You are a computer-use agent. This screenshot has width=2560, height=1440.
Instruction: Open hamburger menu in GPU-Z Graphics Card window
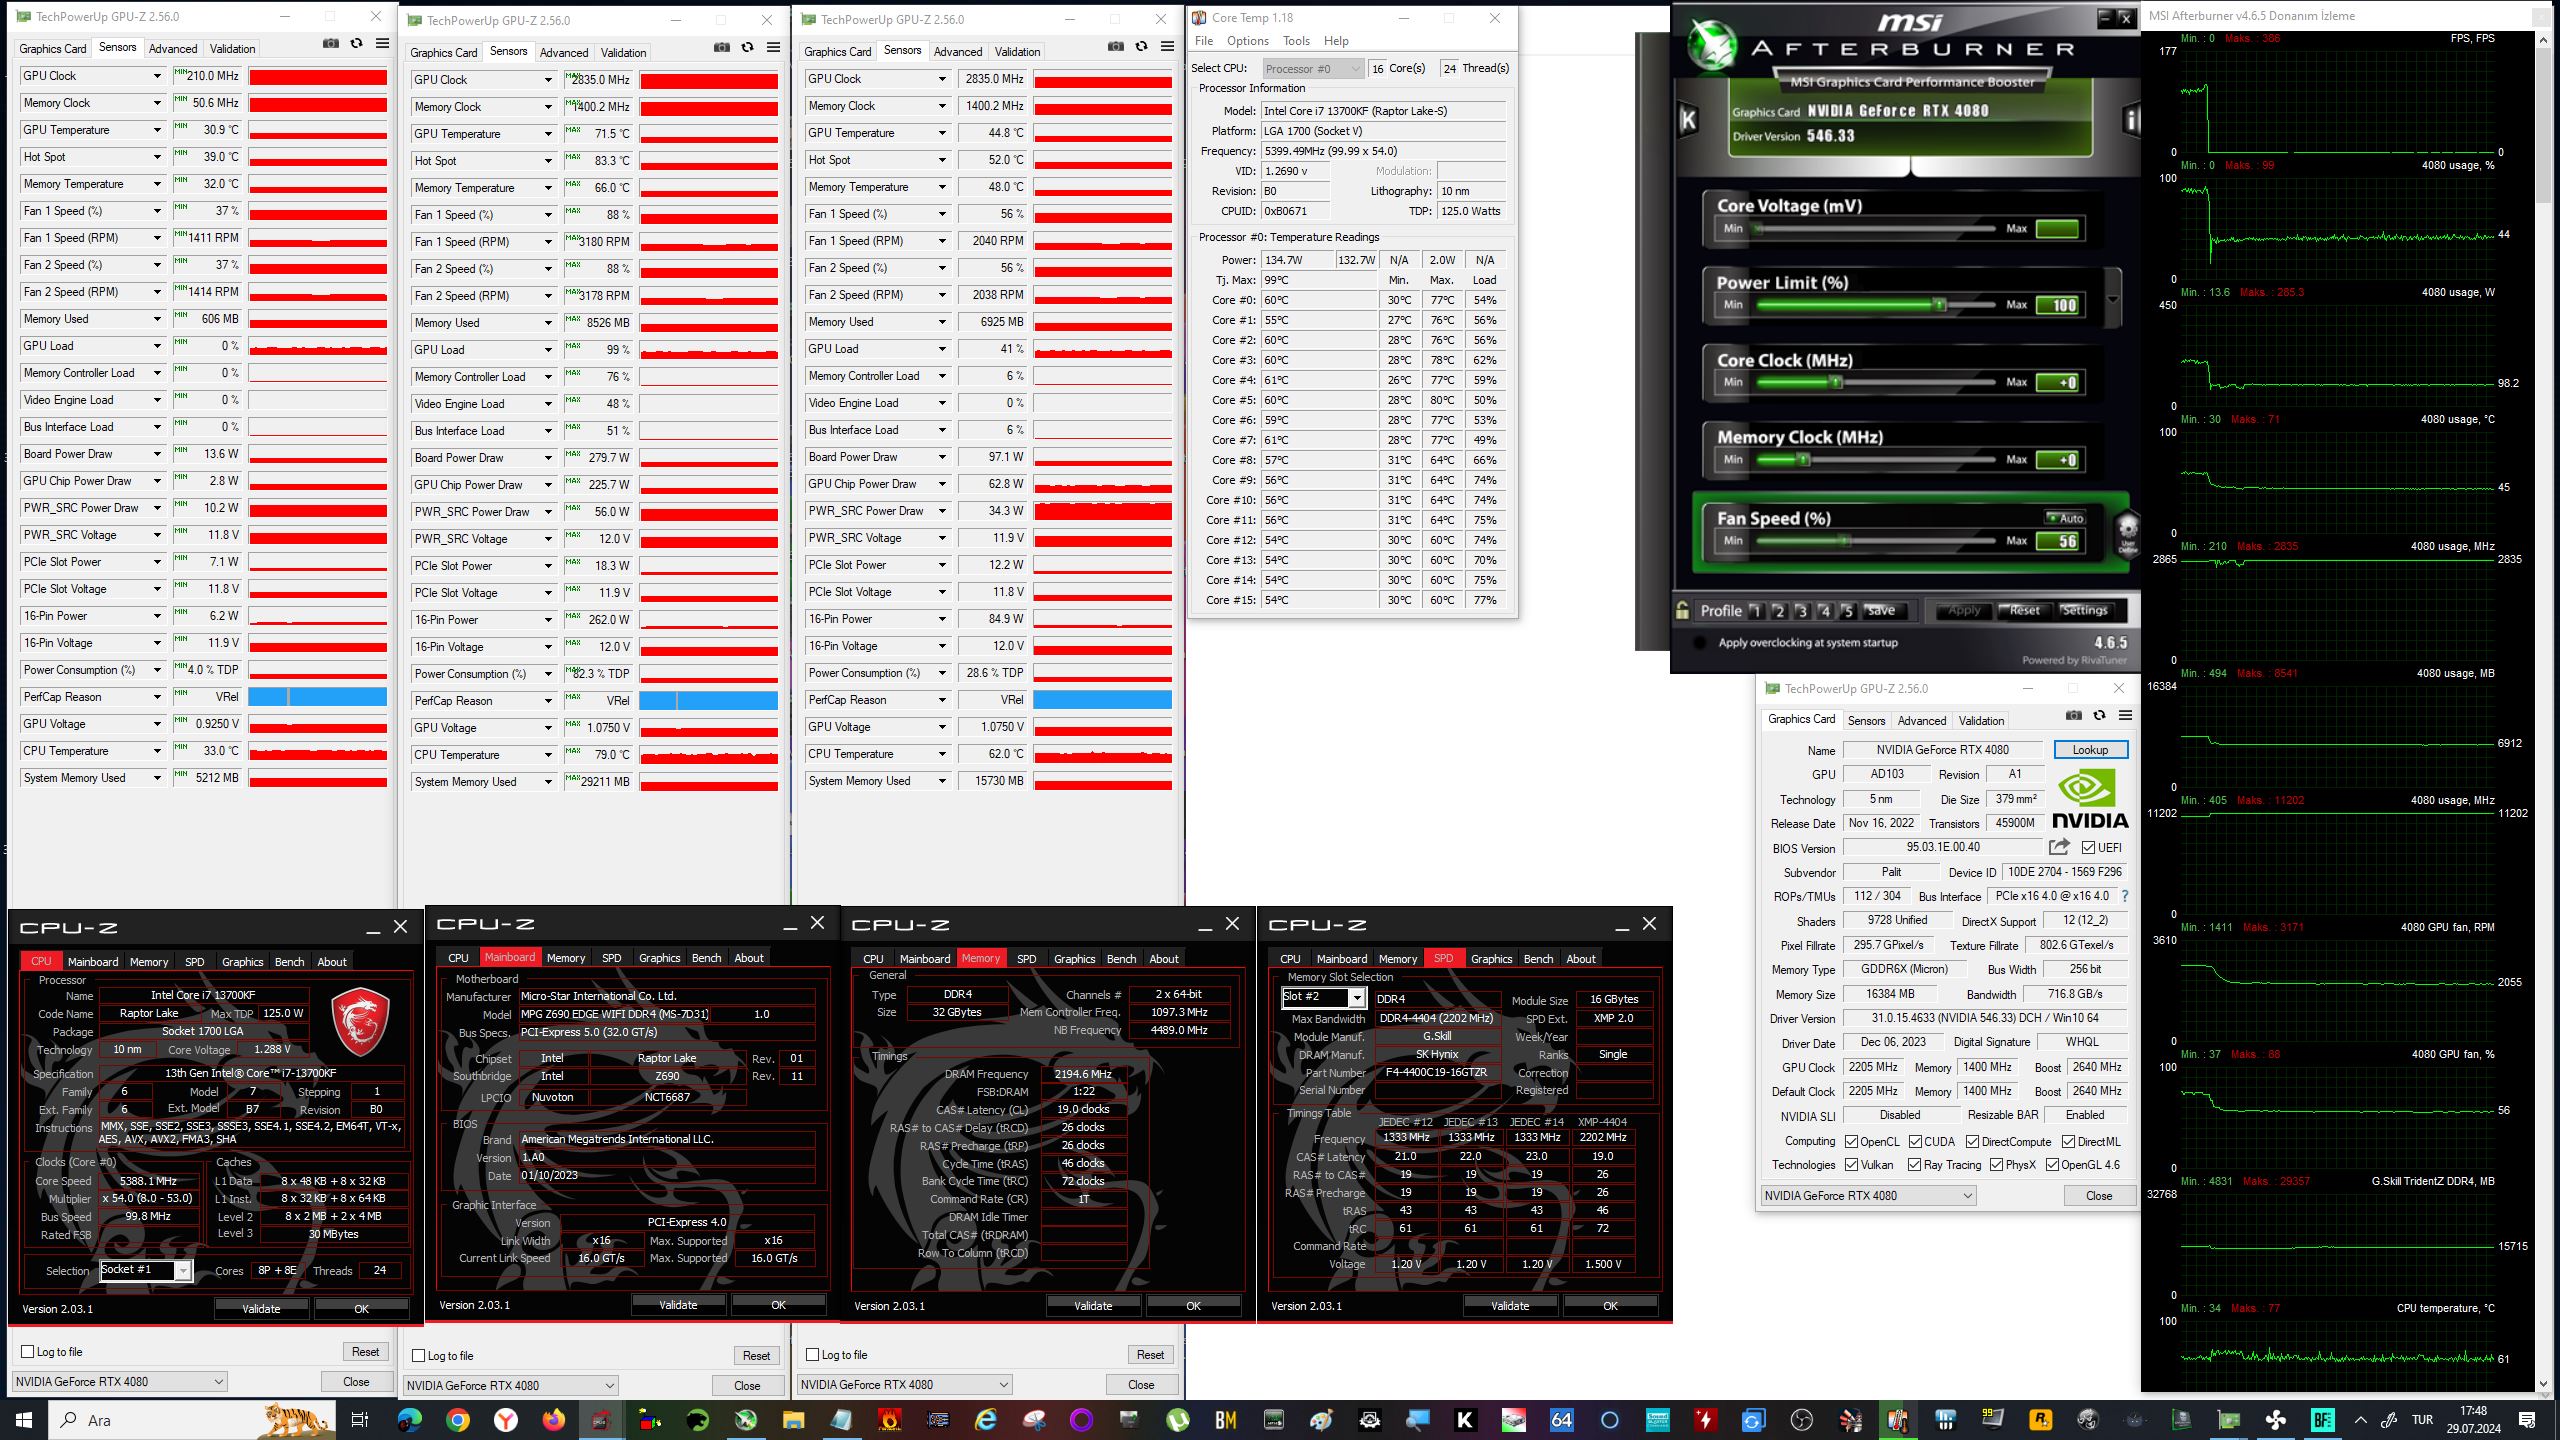2125,715
